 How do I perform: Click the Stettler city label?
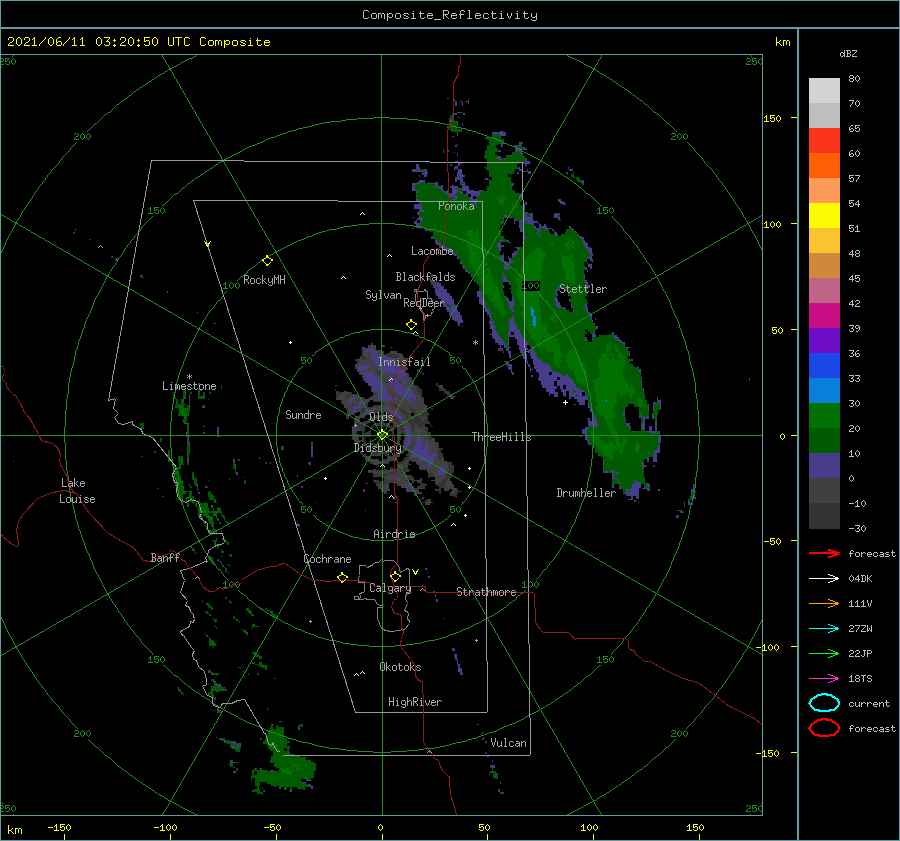(583, 289)
